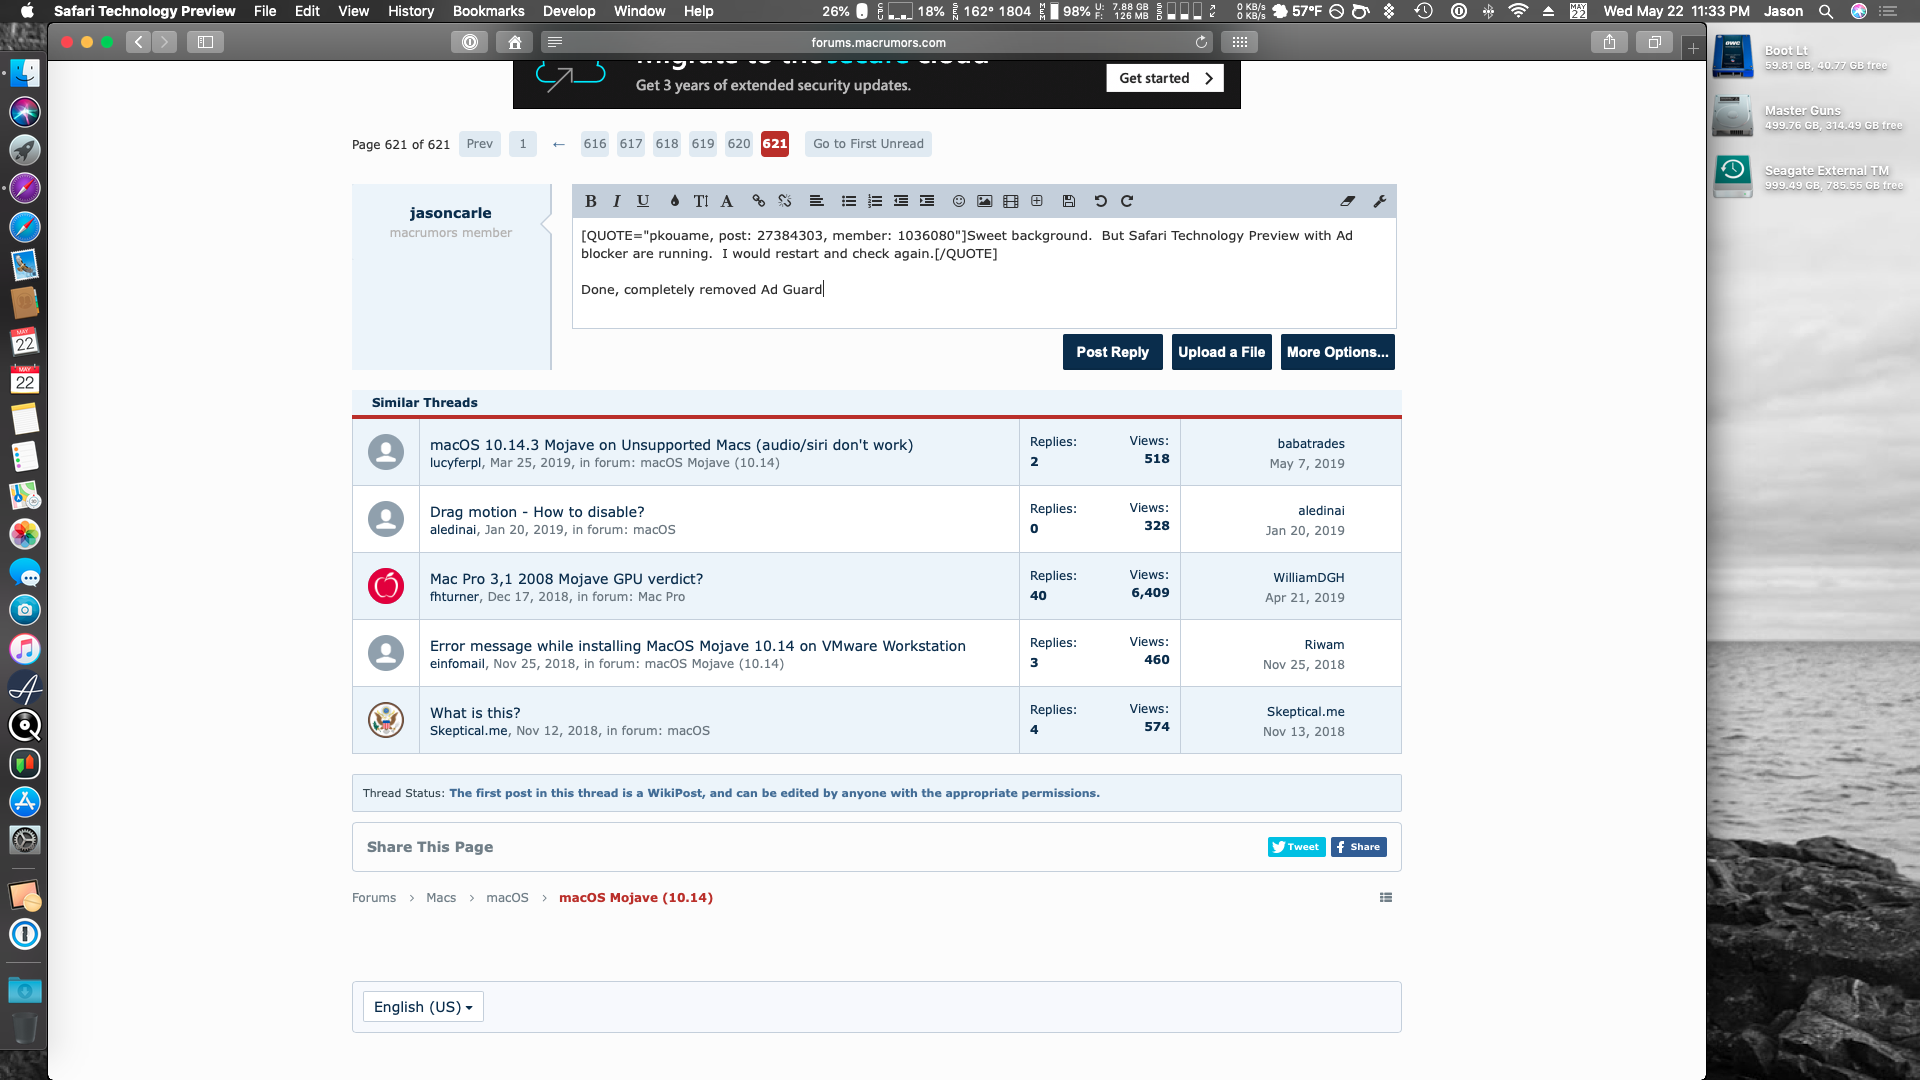This screenshot has height=1080, width=1920.
Task: Jump to page 616
Action: 595,144
